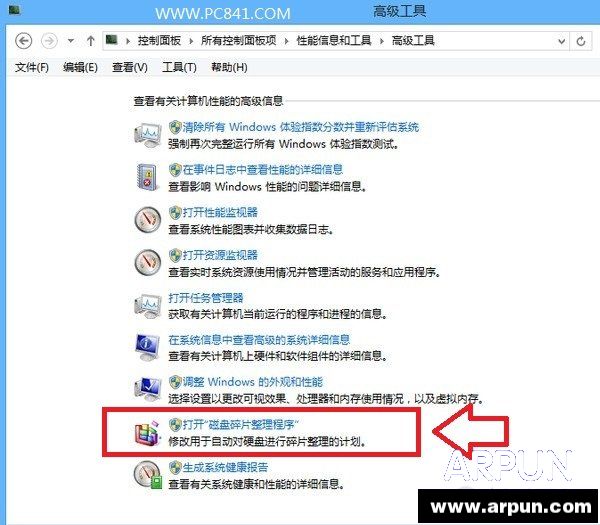Click the system information monitor icon
Image resolution: width=600 pixels, height=525 pixels.
[x=147, y=347]
